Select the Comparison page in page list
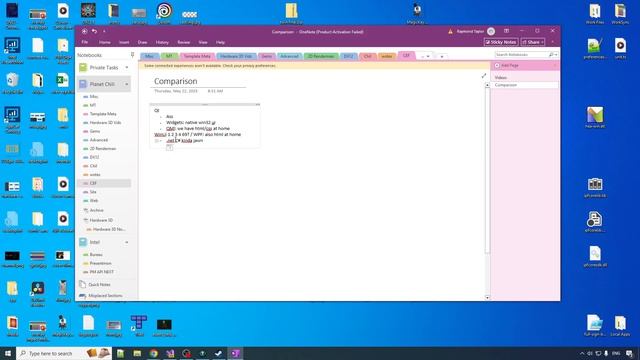Image resolution: width=640 pixels, height=360 pixels. 525,85
